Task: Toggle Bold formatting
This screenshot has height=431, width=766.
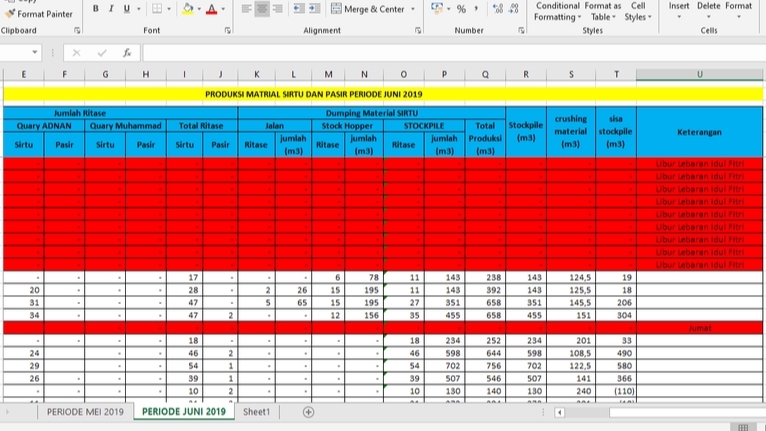Action: tap(96, 8)
